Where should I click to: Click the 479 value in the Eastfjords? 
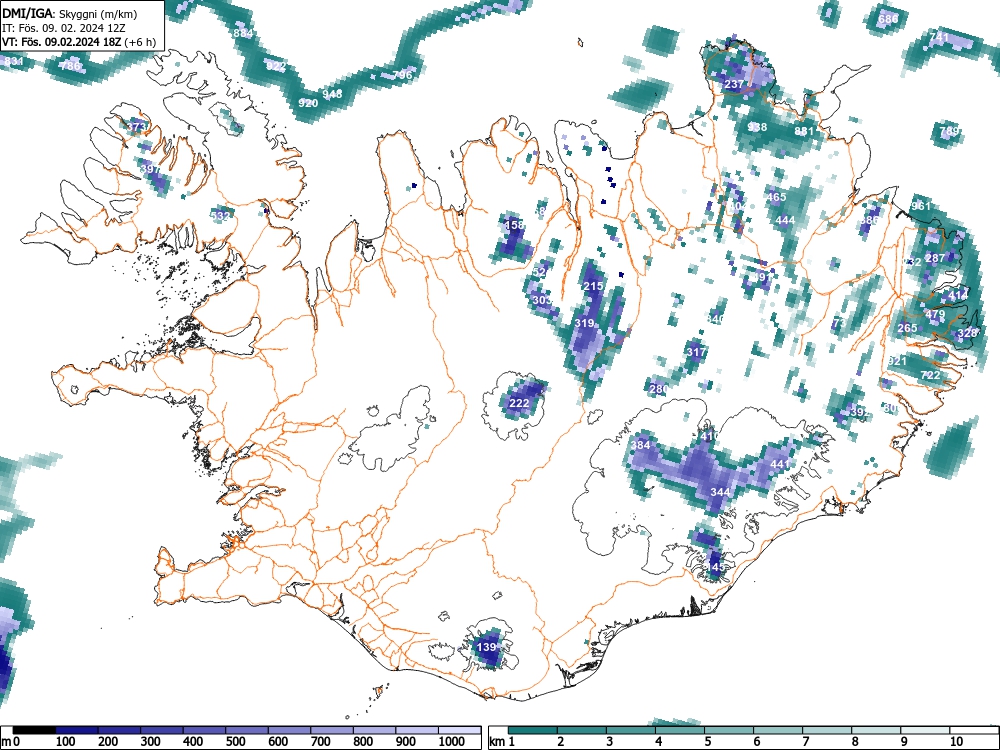pyautogui.click(x=935, y=314)
